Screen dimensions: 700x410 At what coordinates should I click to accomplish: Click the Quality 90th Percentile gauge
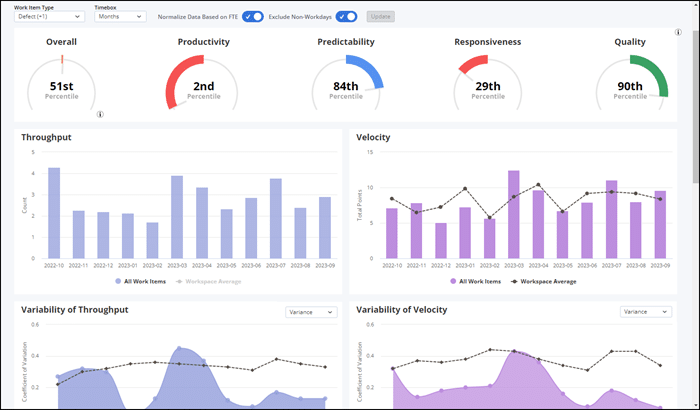[x=630, y=83]
